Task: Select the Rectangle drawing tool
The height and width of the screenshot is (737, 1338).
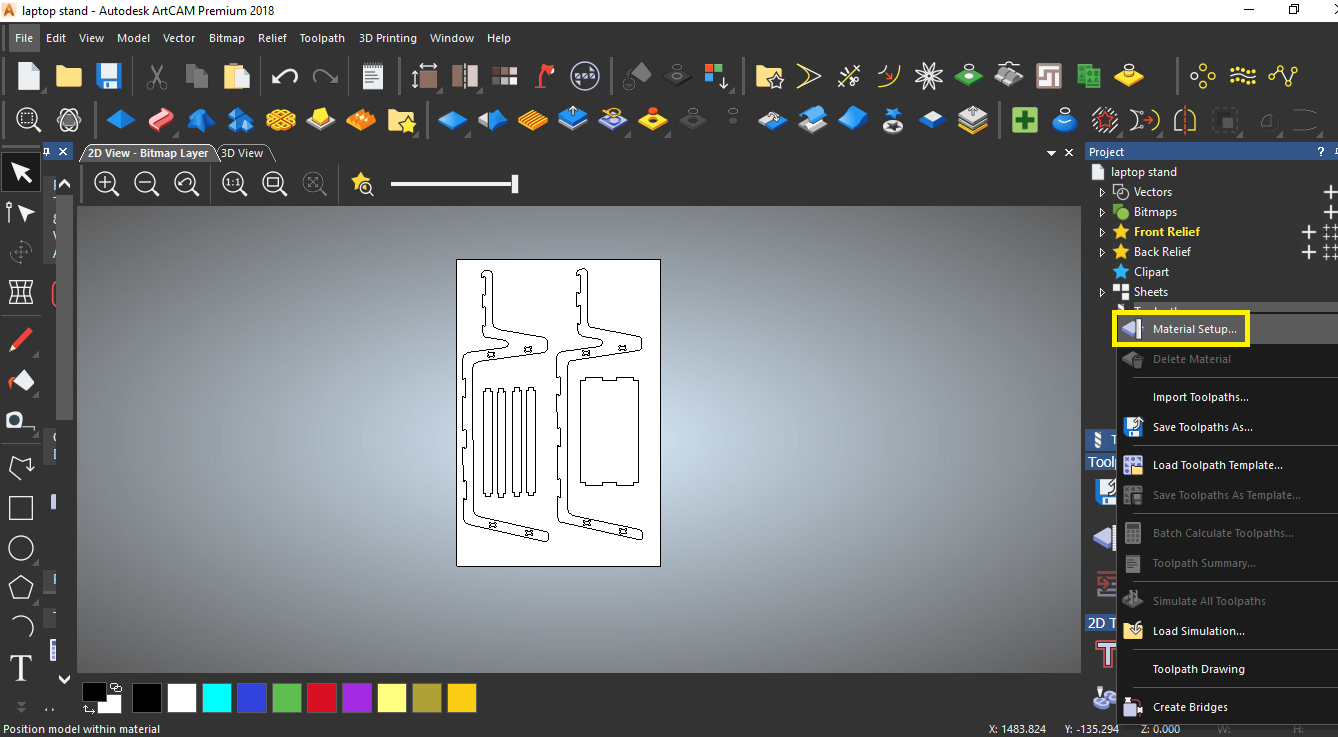Action: pyautogui.click(x=21, y=508)
